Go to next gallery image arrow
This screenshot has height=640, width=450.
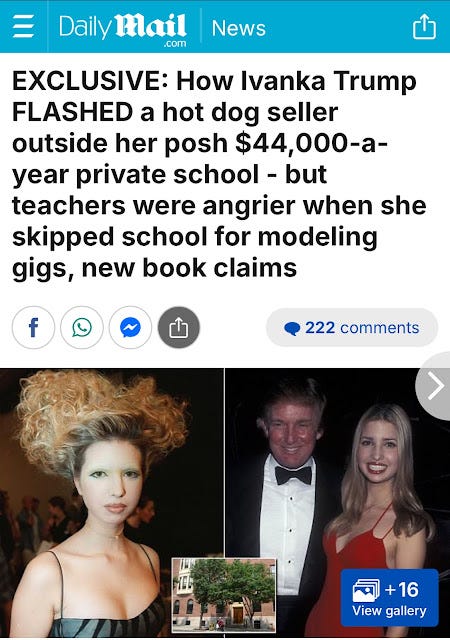point(435,386)
